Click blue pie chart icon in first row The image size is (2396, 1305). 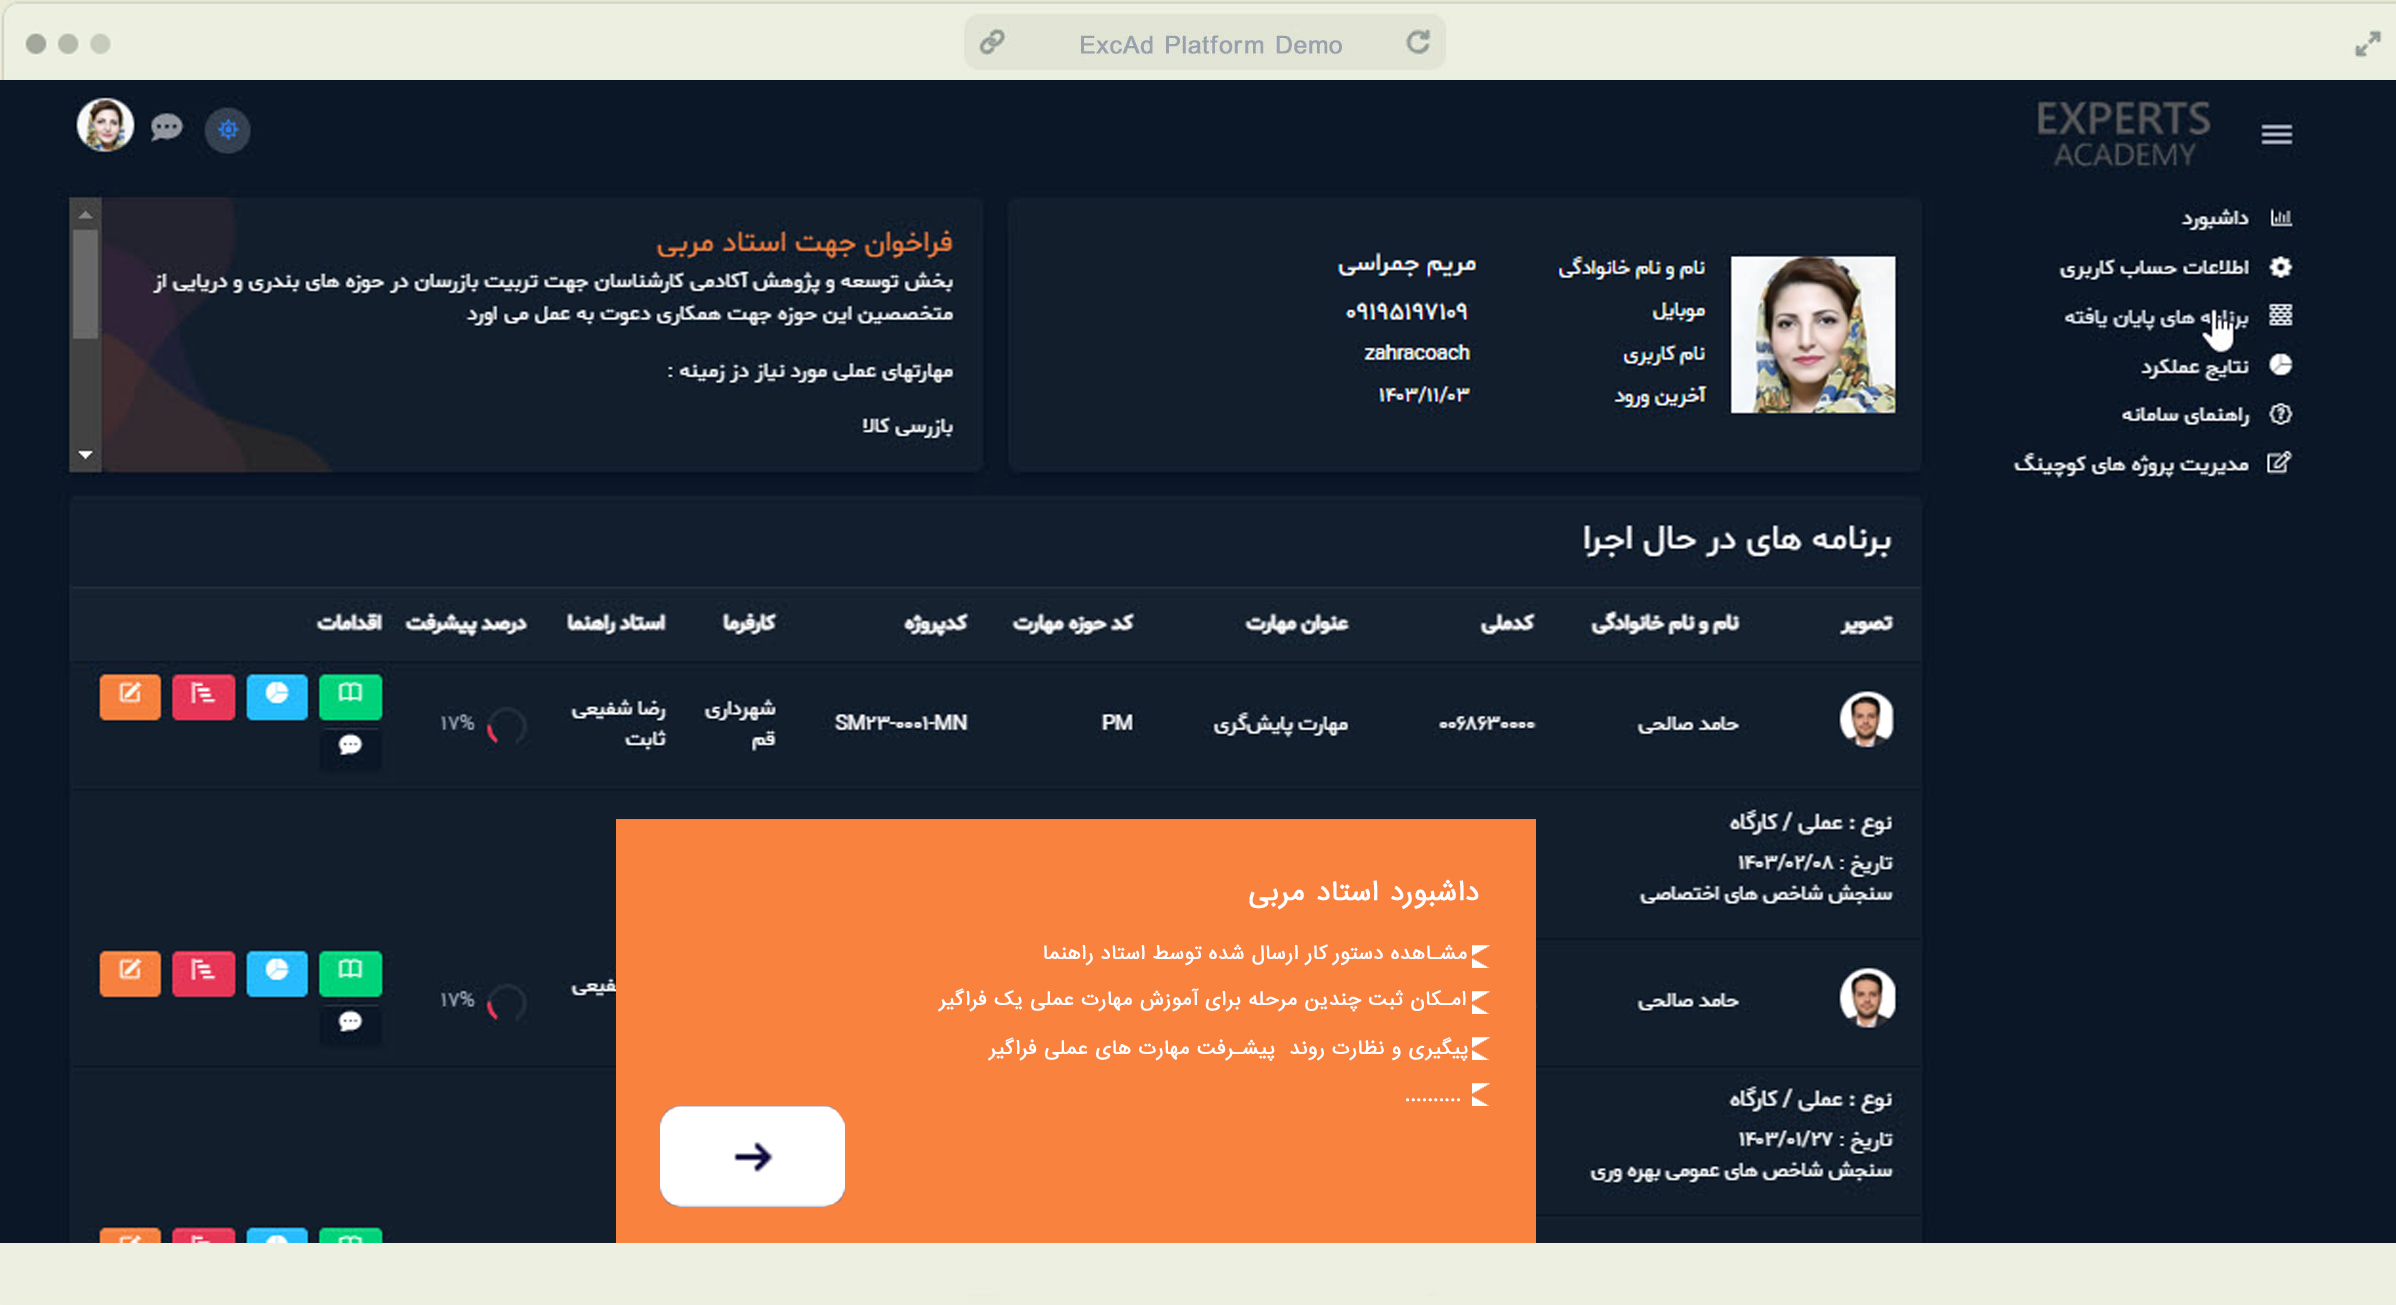pyautogui.click(x=277, y=695)
